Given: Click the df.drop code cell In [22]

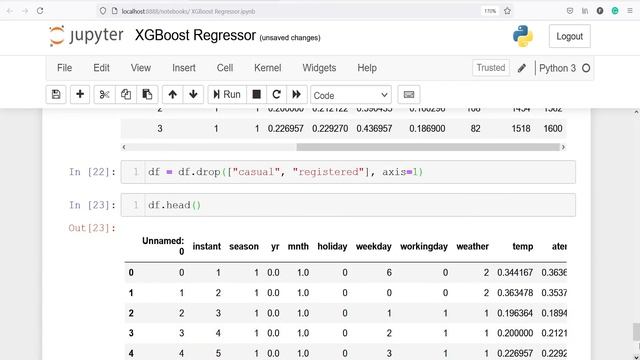Looking at the screenshot, I should [x=348, y=172].
